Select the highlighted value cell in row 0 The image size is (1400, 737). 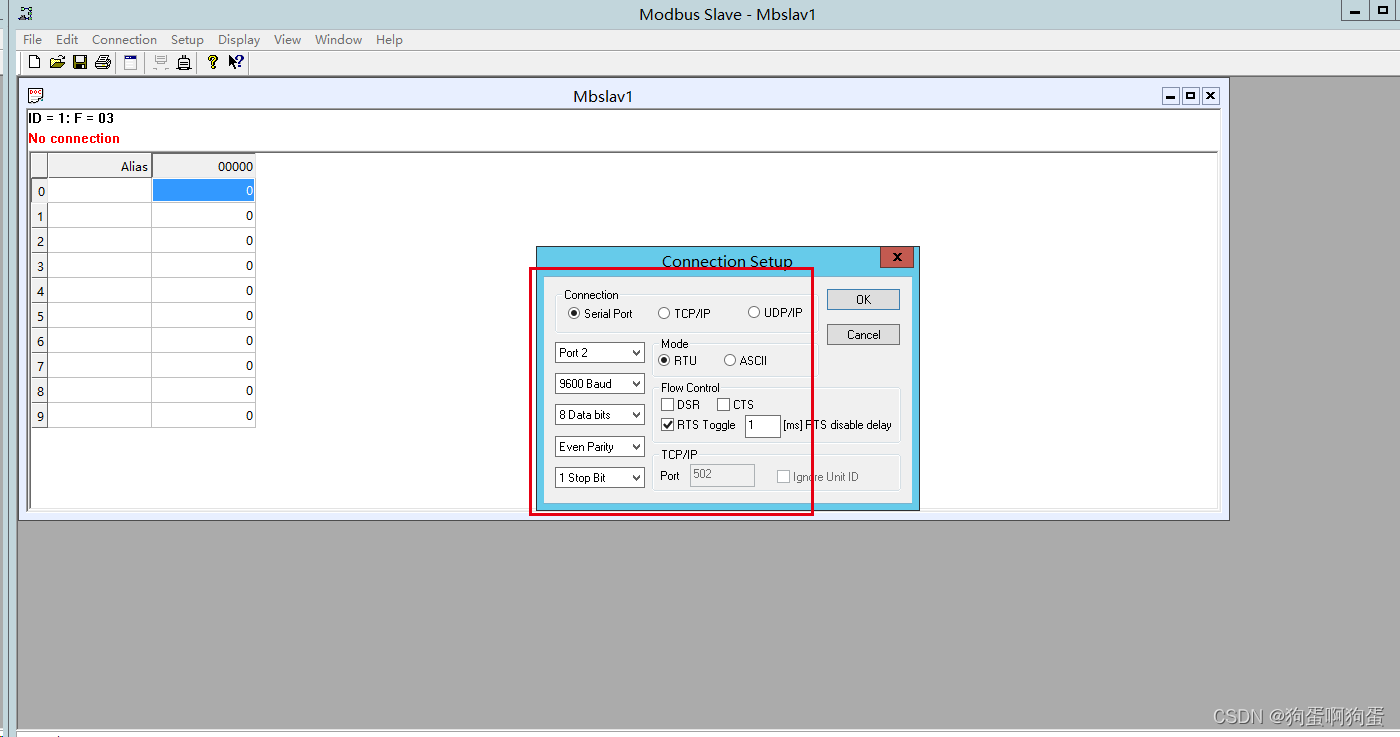pyautogui.click(x=203, y=191)
